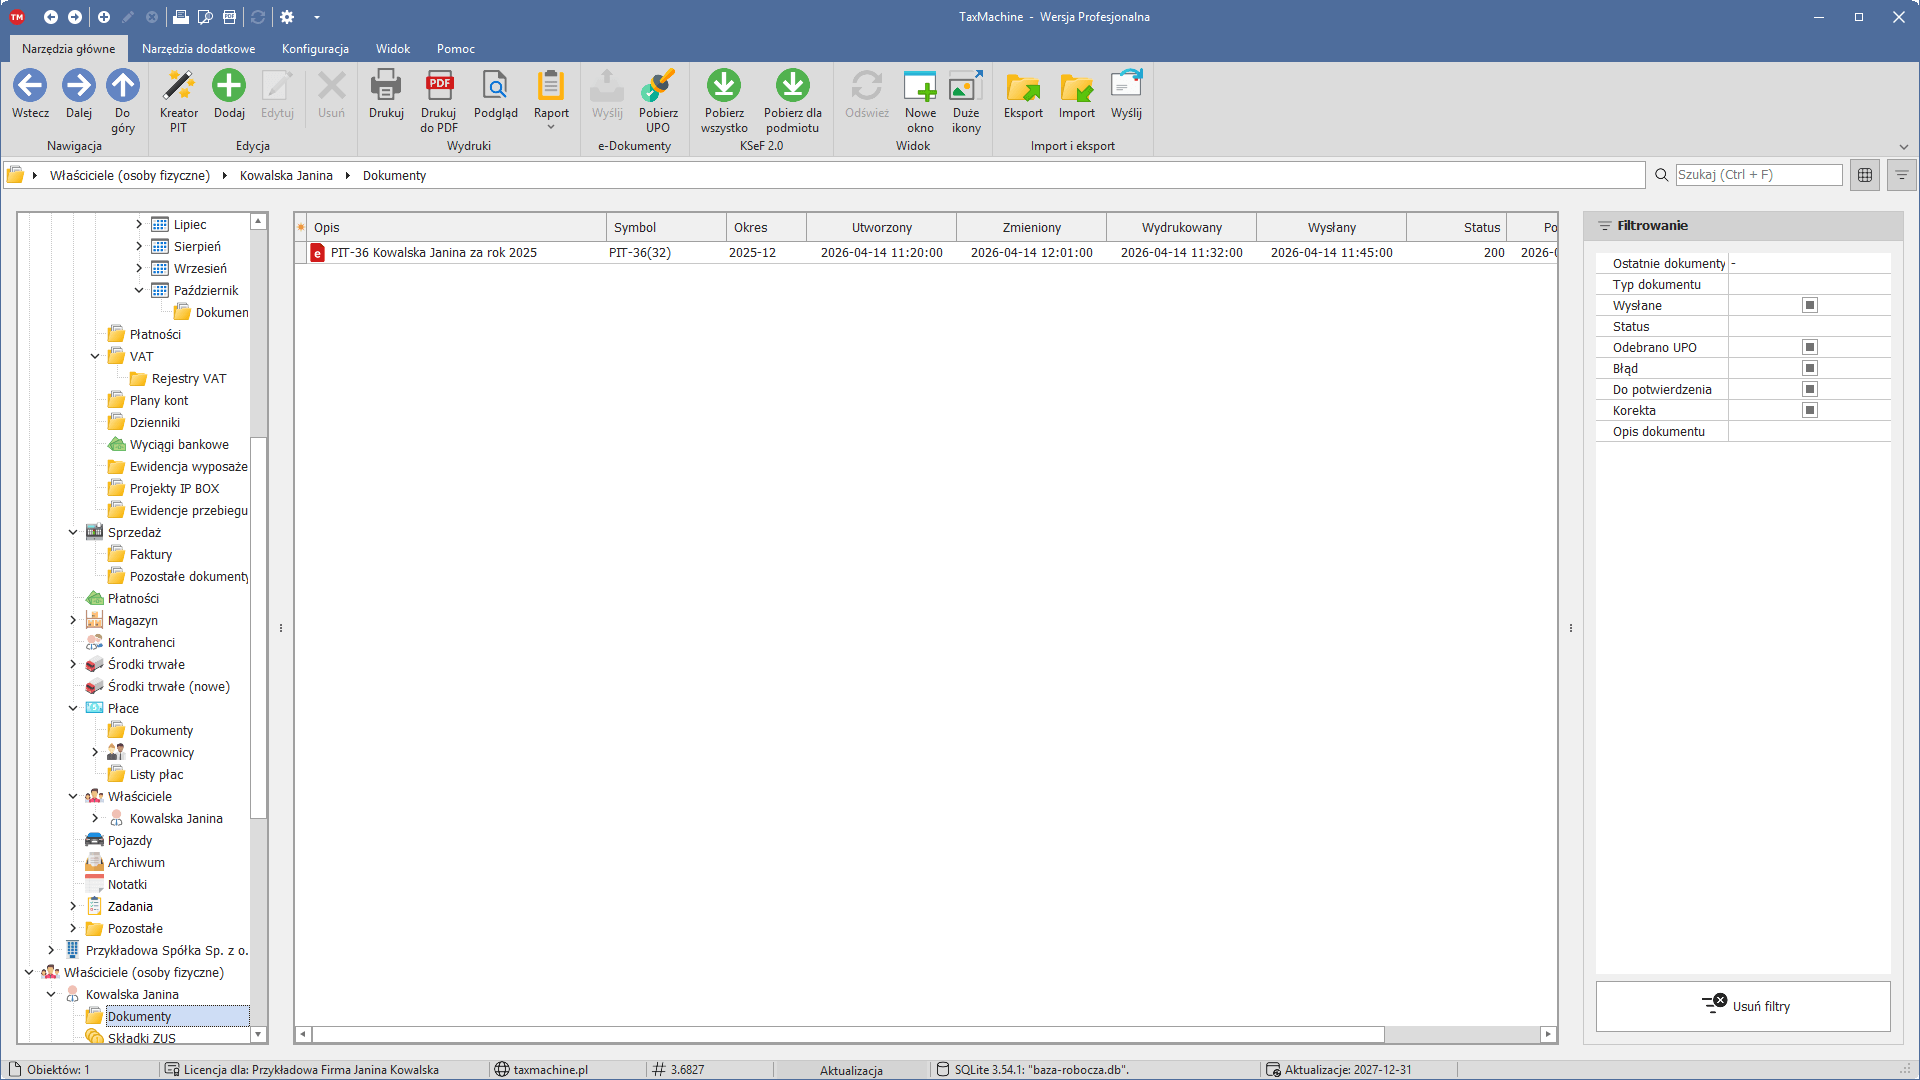The image size is (1920, 1080).
Task: Select Faktury in the tree
Action: point(151,554)
